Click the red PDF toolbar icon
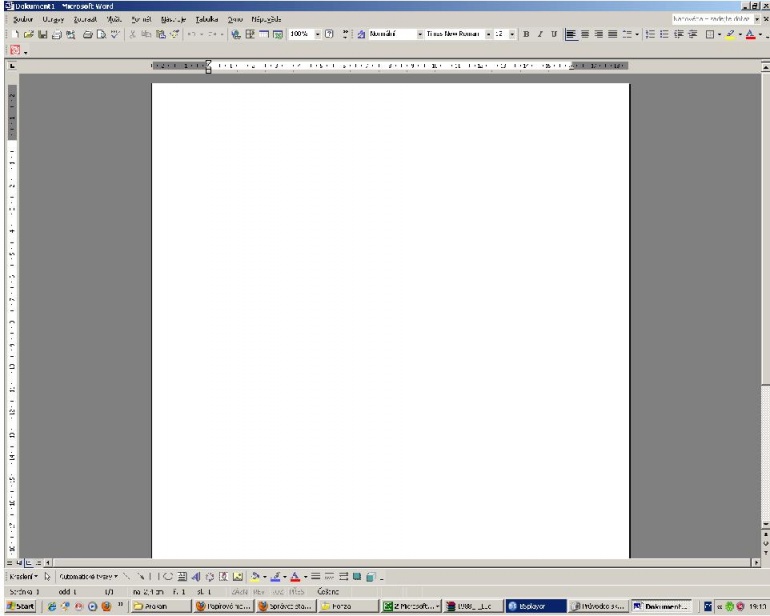 [x=15, y=51]
